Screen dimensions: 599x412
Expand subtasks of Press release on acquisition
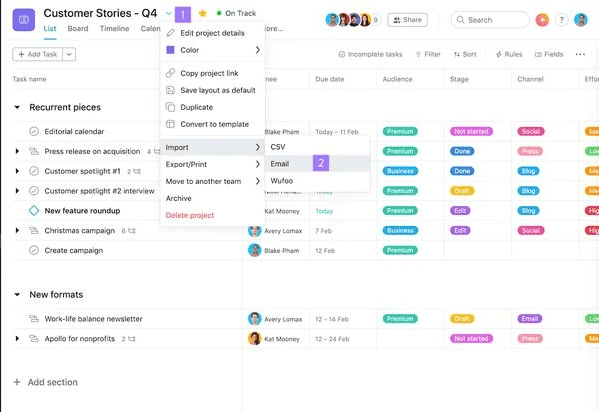(17, 151)
